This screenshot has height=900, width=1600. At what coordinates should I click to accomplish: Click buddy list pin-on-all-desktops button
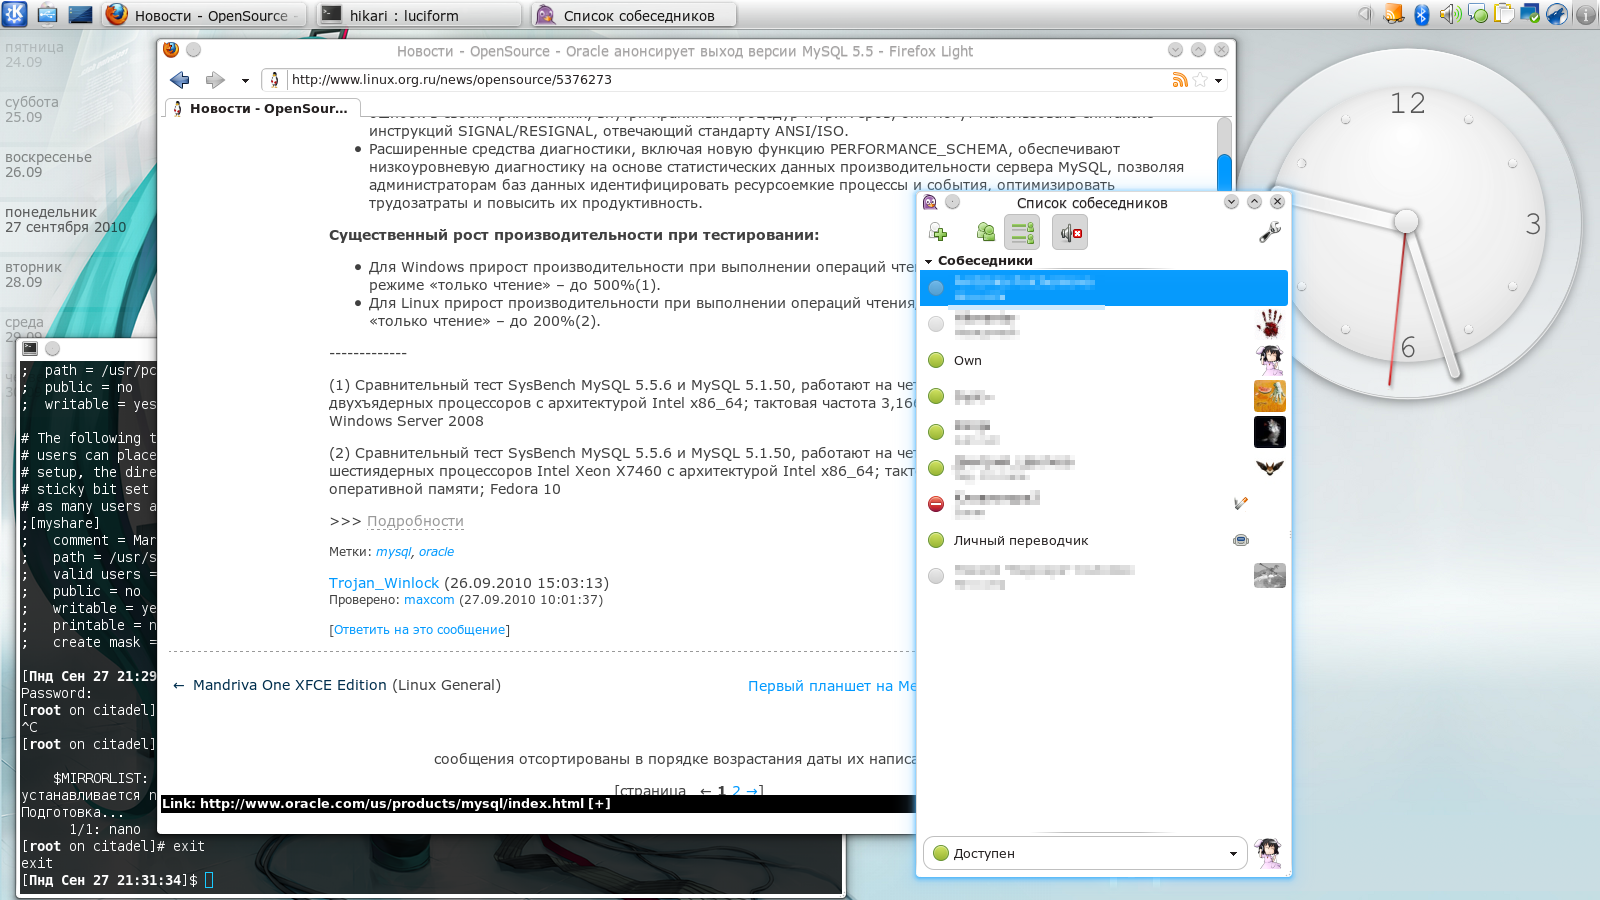[x=953, y=202]
